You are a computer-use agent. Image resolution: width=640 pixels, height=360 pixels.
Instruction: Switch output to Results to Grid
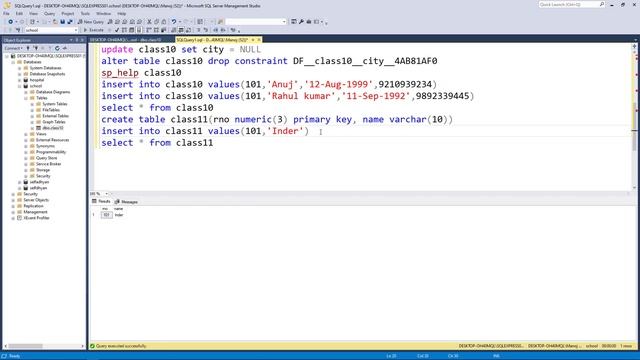[181, 30]
